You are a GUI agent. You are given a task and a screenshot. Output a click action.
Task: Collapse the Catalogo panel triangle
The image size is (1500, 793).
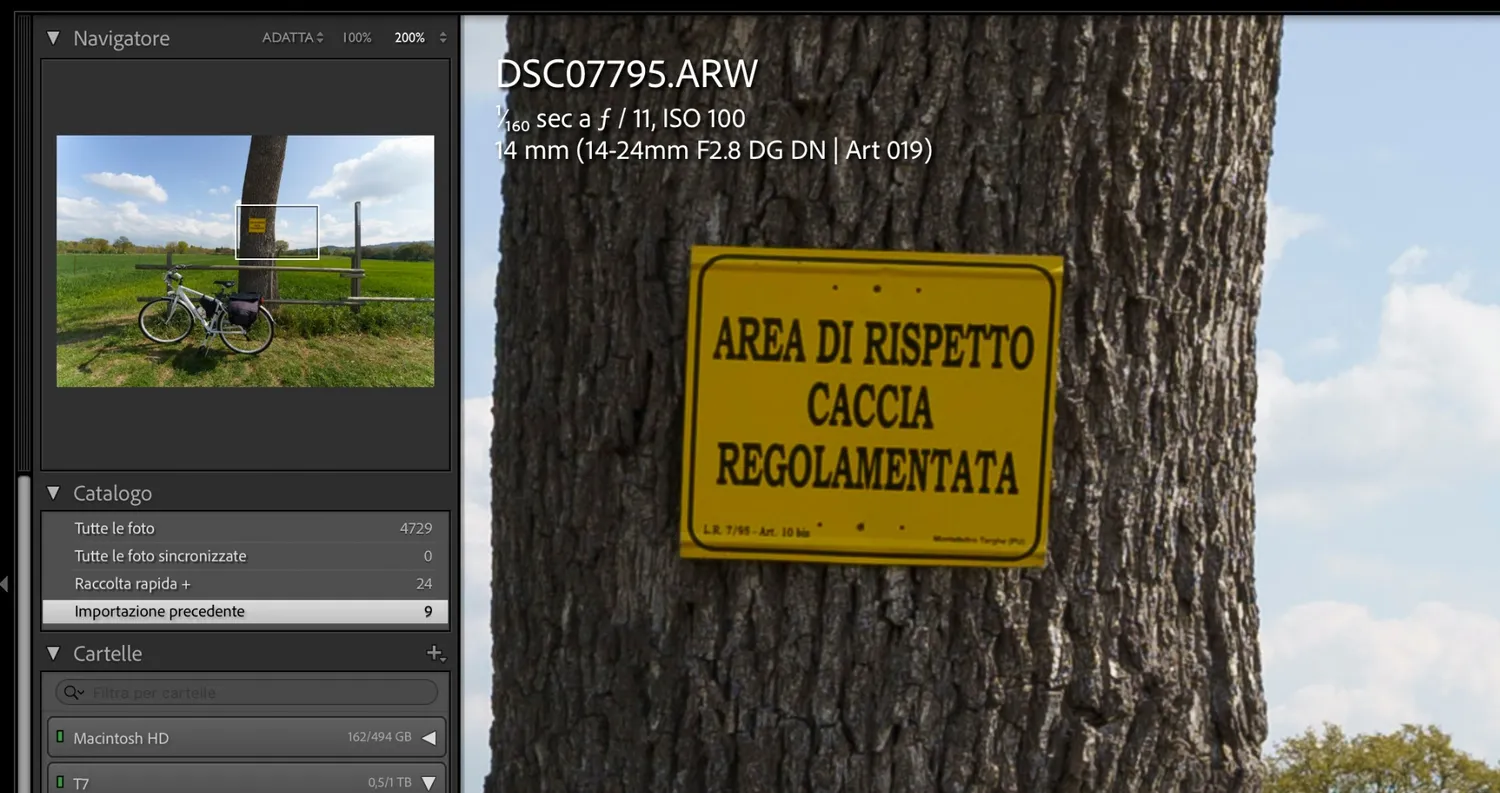[x=54, y=493]
